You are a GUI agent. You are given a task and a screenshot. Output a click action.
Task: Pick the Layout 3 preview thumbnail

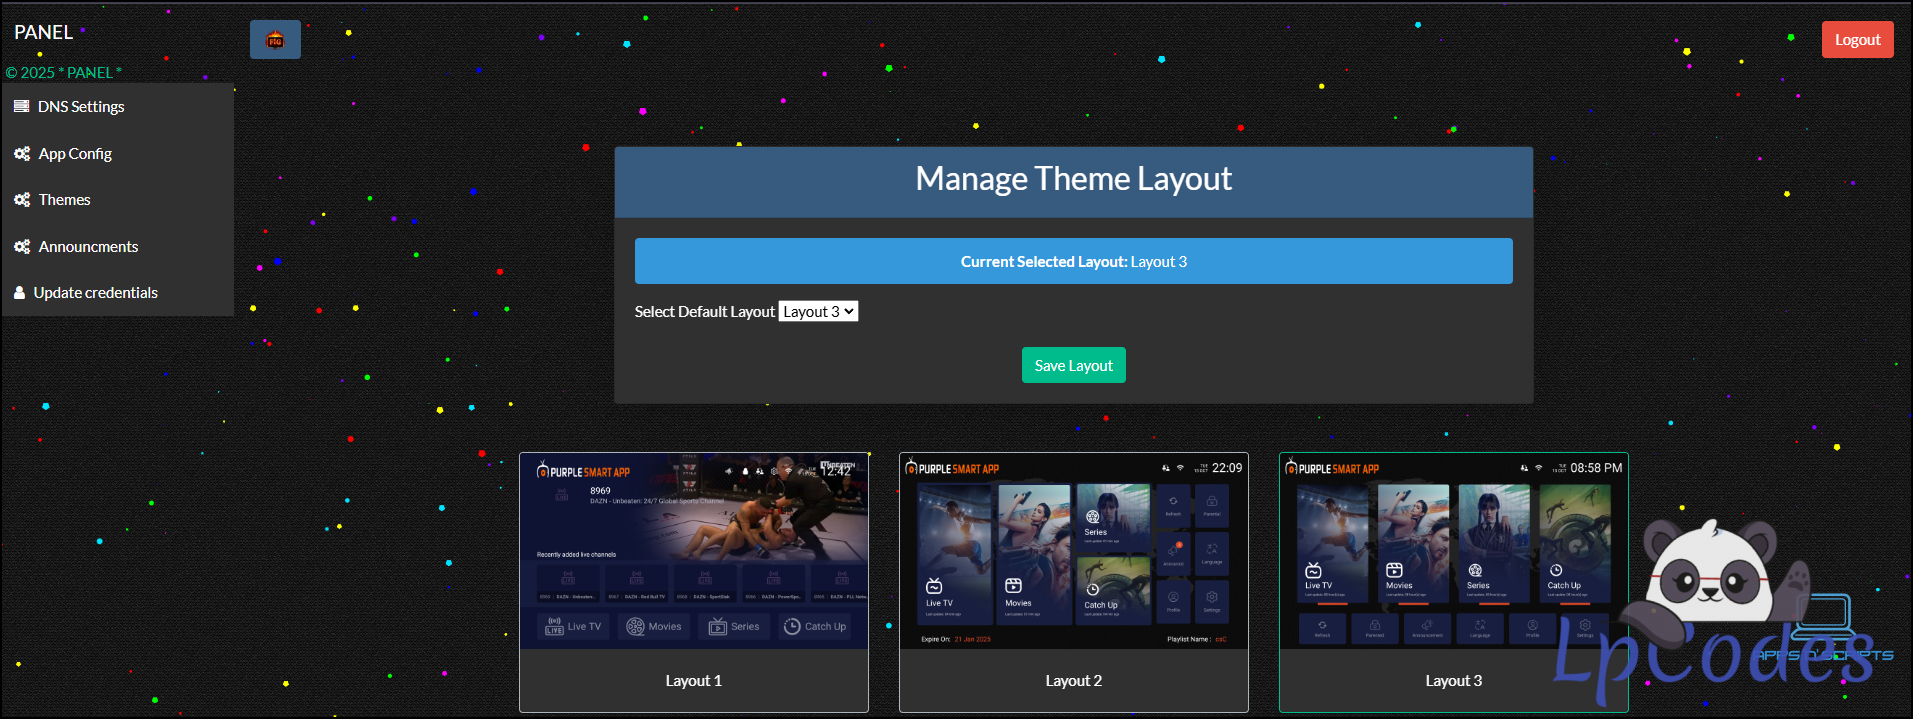click(1453, 551)
